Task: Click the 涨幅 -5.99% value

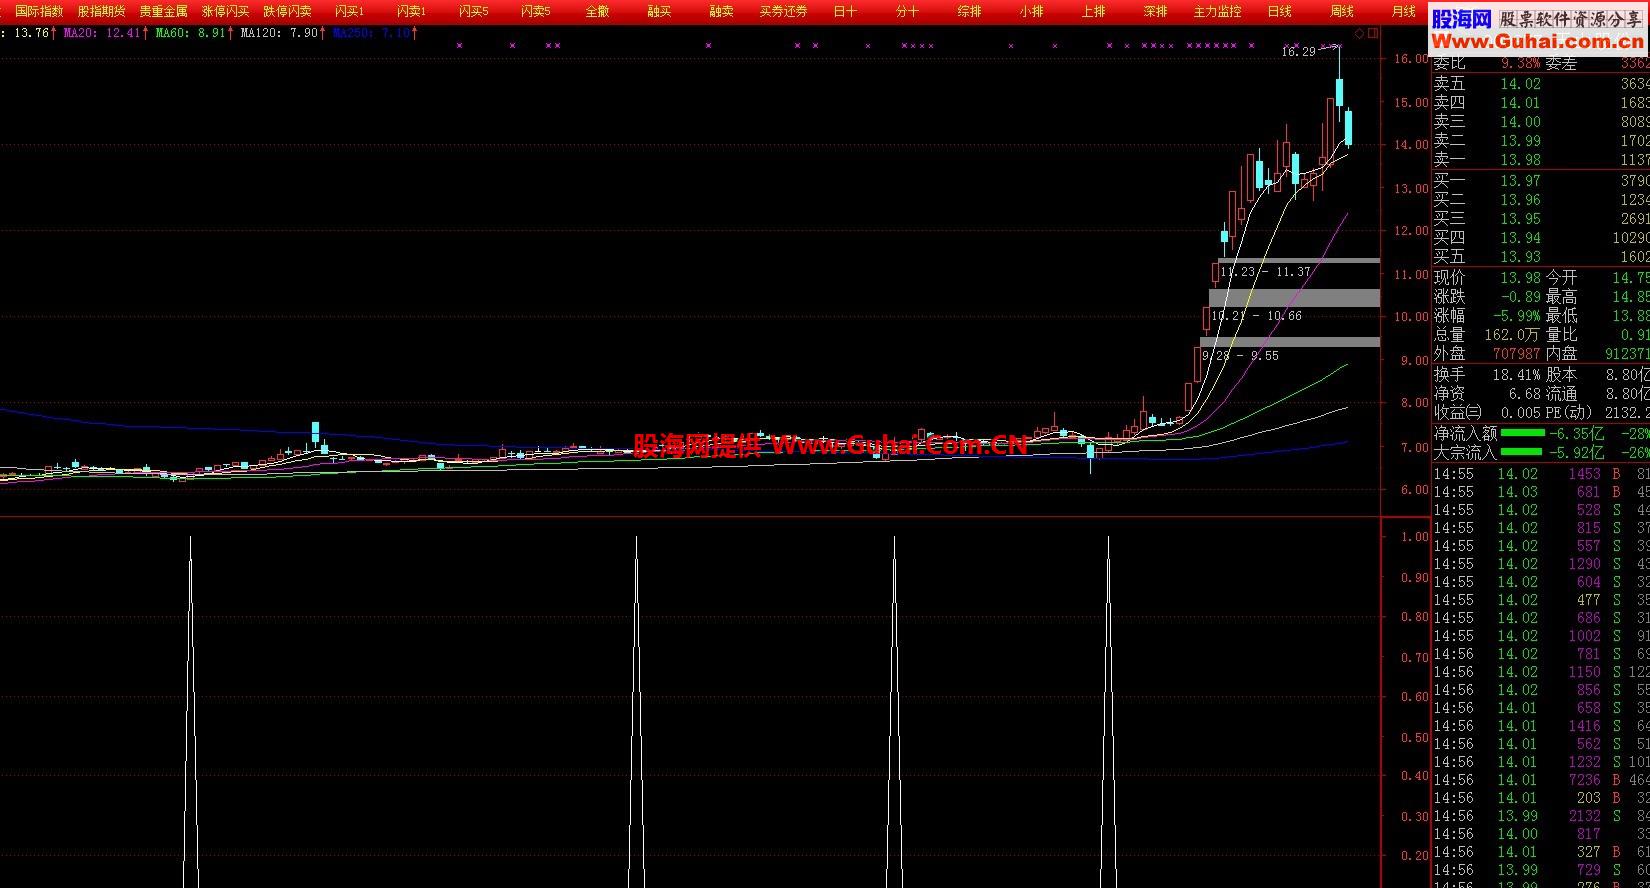Action: point(1516,316)
